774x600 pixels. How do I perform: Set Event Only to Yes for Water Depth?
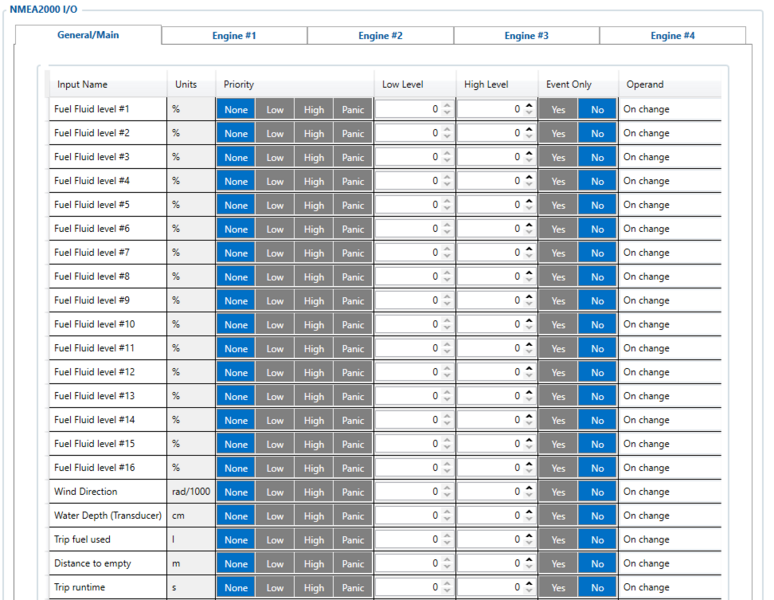pyautogui.click(x=558, y=516)
